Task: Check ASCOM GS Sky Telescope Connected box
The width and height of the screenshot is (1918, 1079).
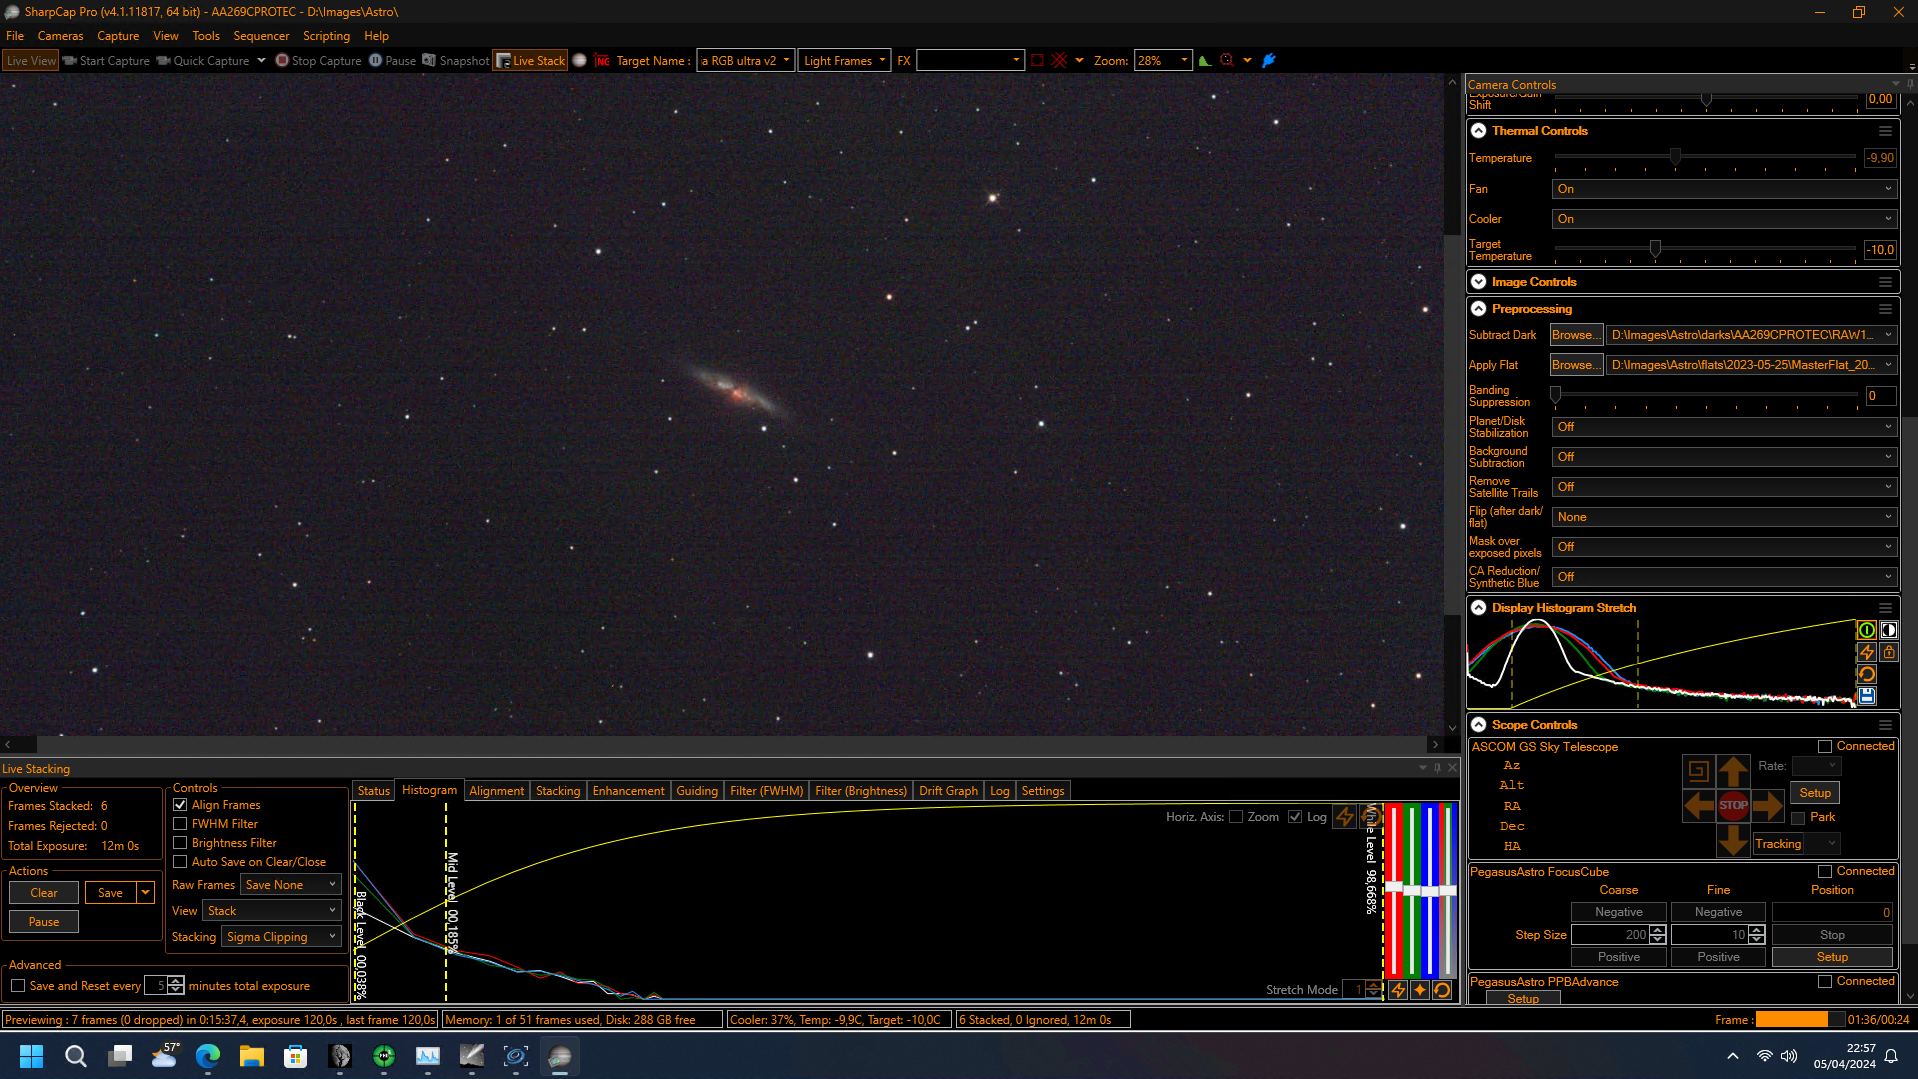Action: (x=1825, y=746)
